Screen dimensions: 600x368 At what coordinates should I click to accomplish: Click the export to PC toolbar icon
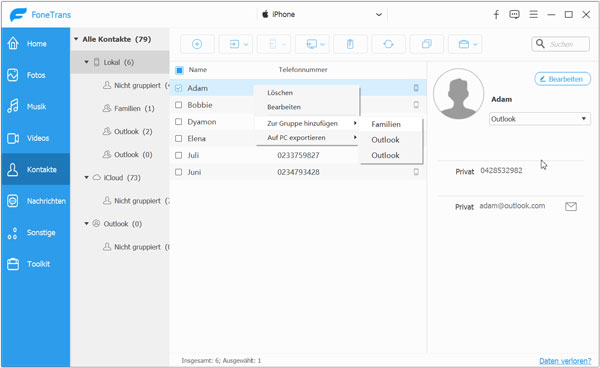point(311,44)
